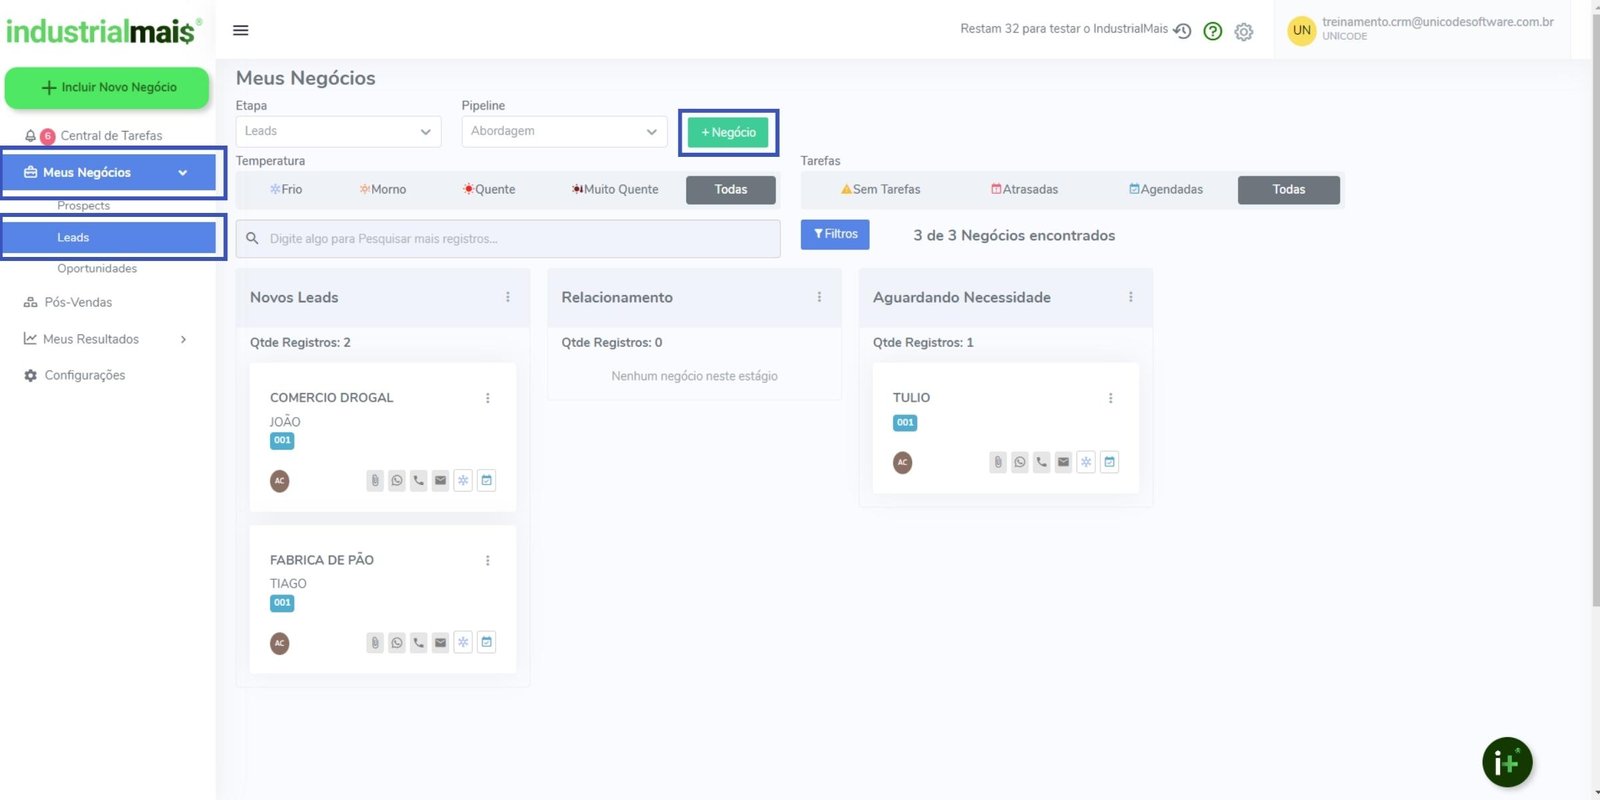
Task: Open settings gear icon in top bar
Action: [x=1244, y=32]
